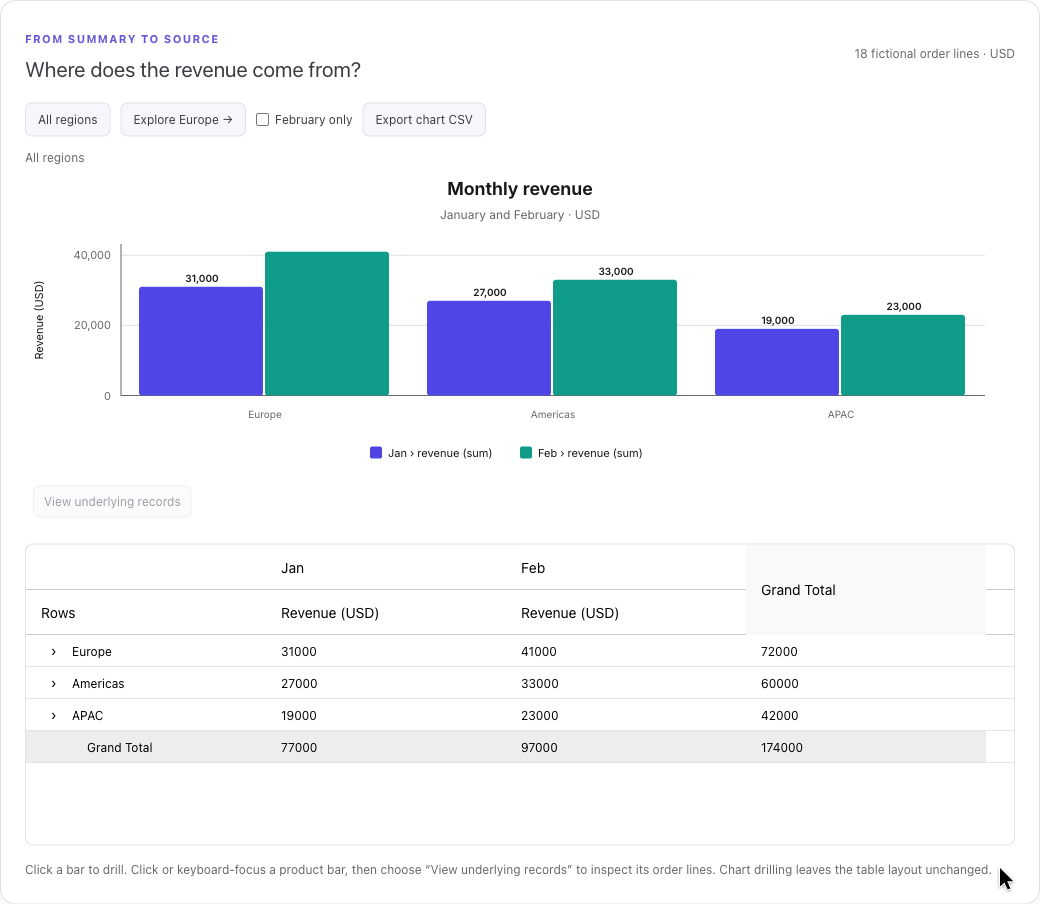Viewport: 1040px width, 904px height.
Task: Expand the APAC row chevron
Action: [54, 716]
